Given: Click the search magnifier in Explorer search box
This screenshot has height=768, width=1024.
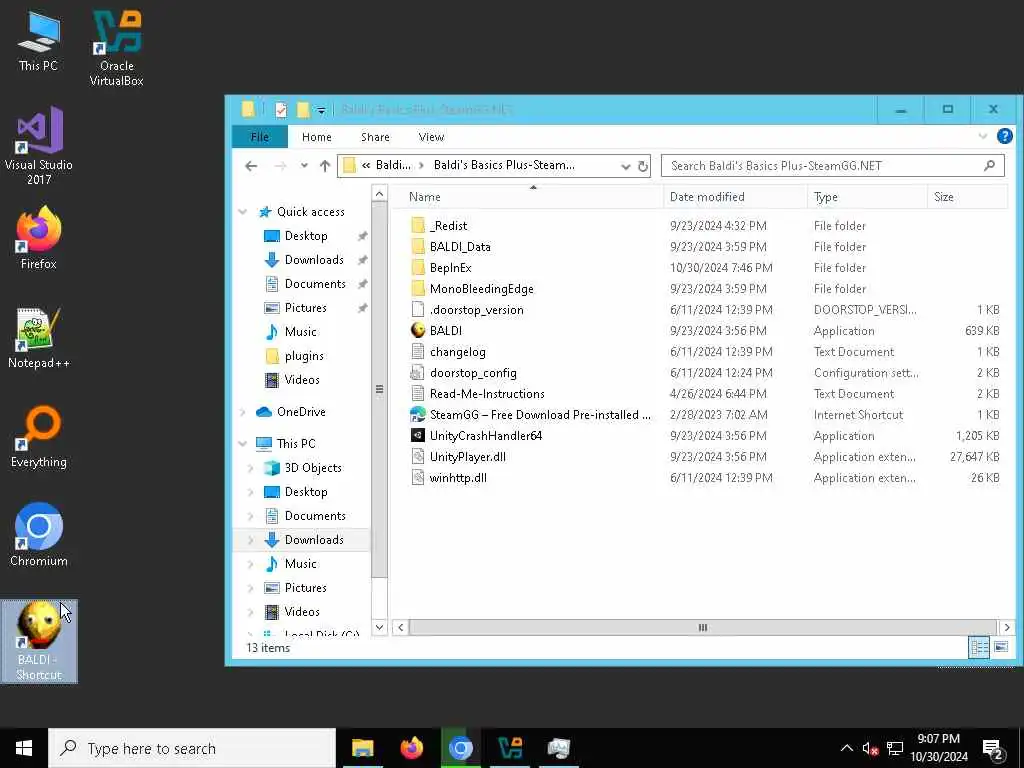Looking at the screenshot, I should (x=989, y=166).
